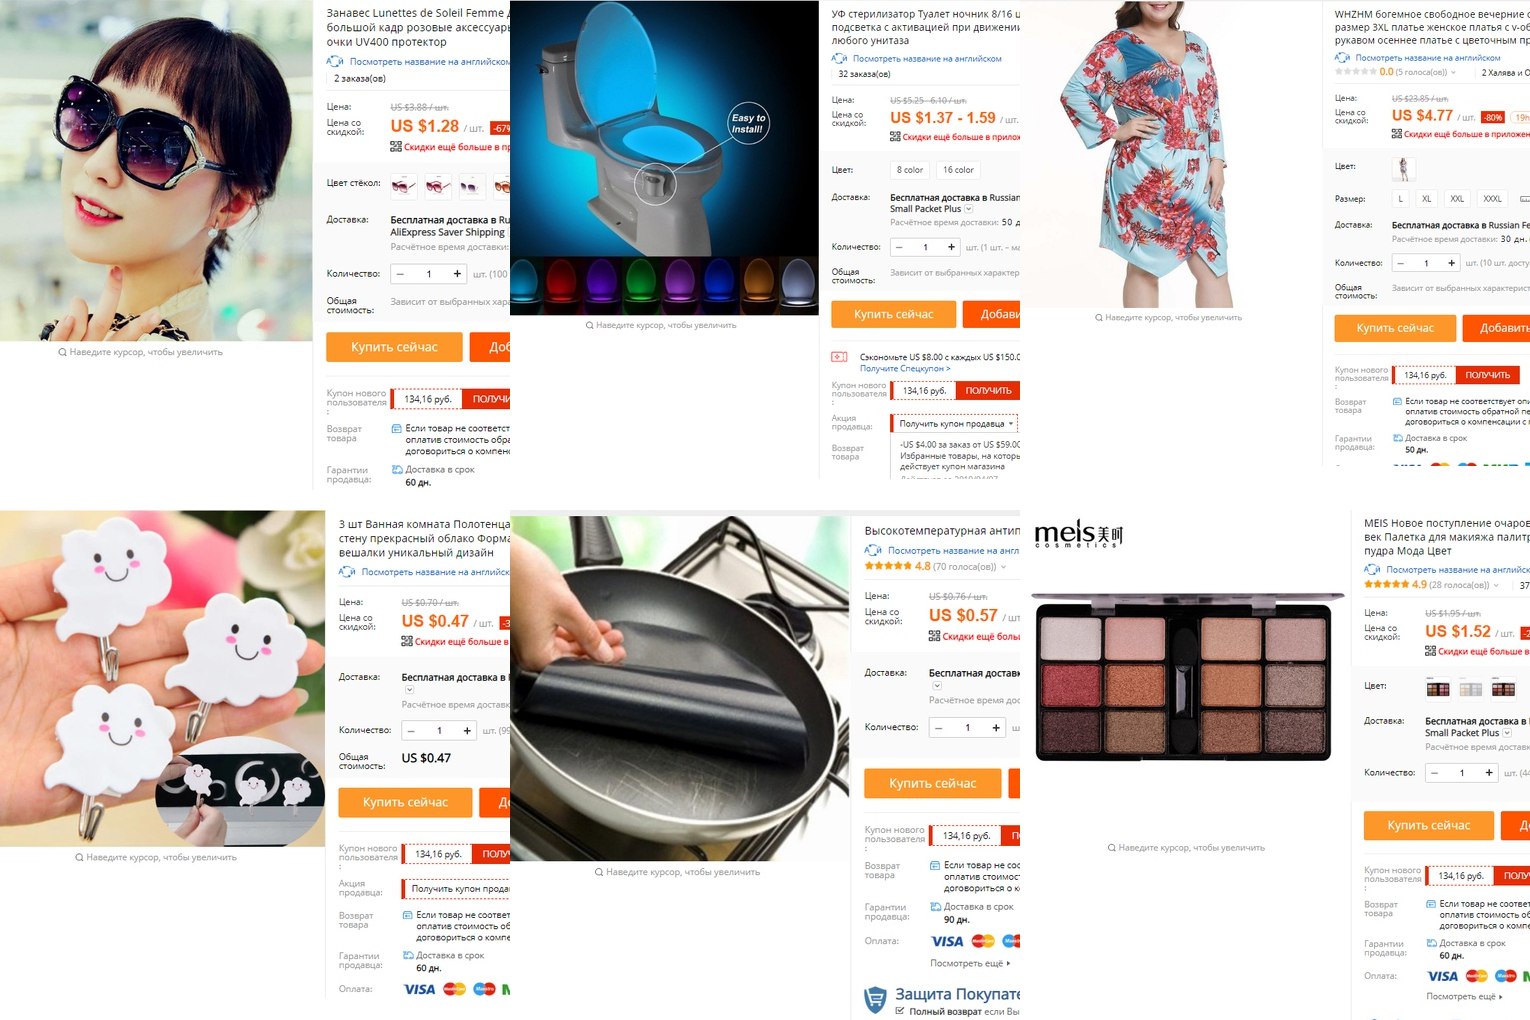Expand 'Small Packet Plus' shipping dropdown on toilet light

tap(968, 209)
